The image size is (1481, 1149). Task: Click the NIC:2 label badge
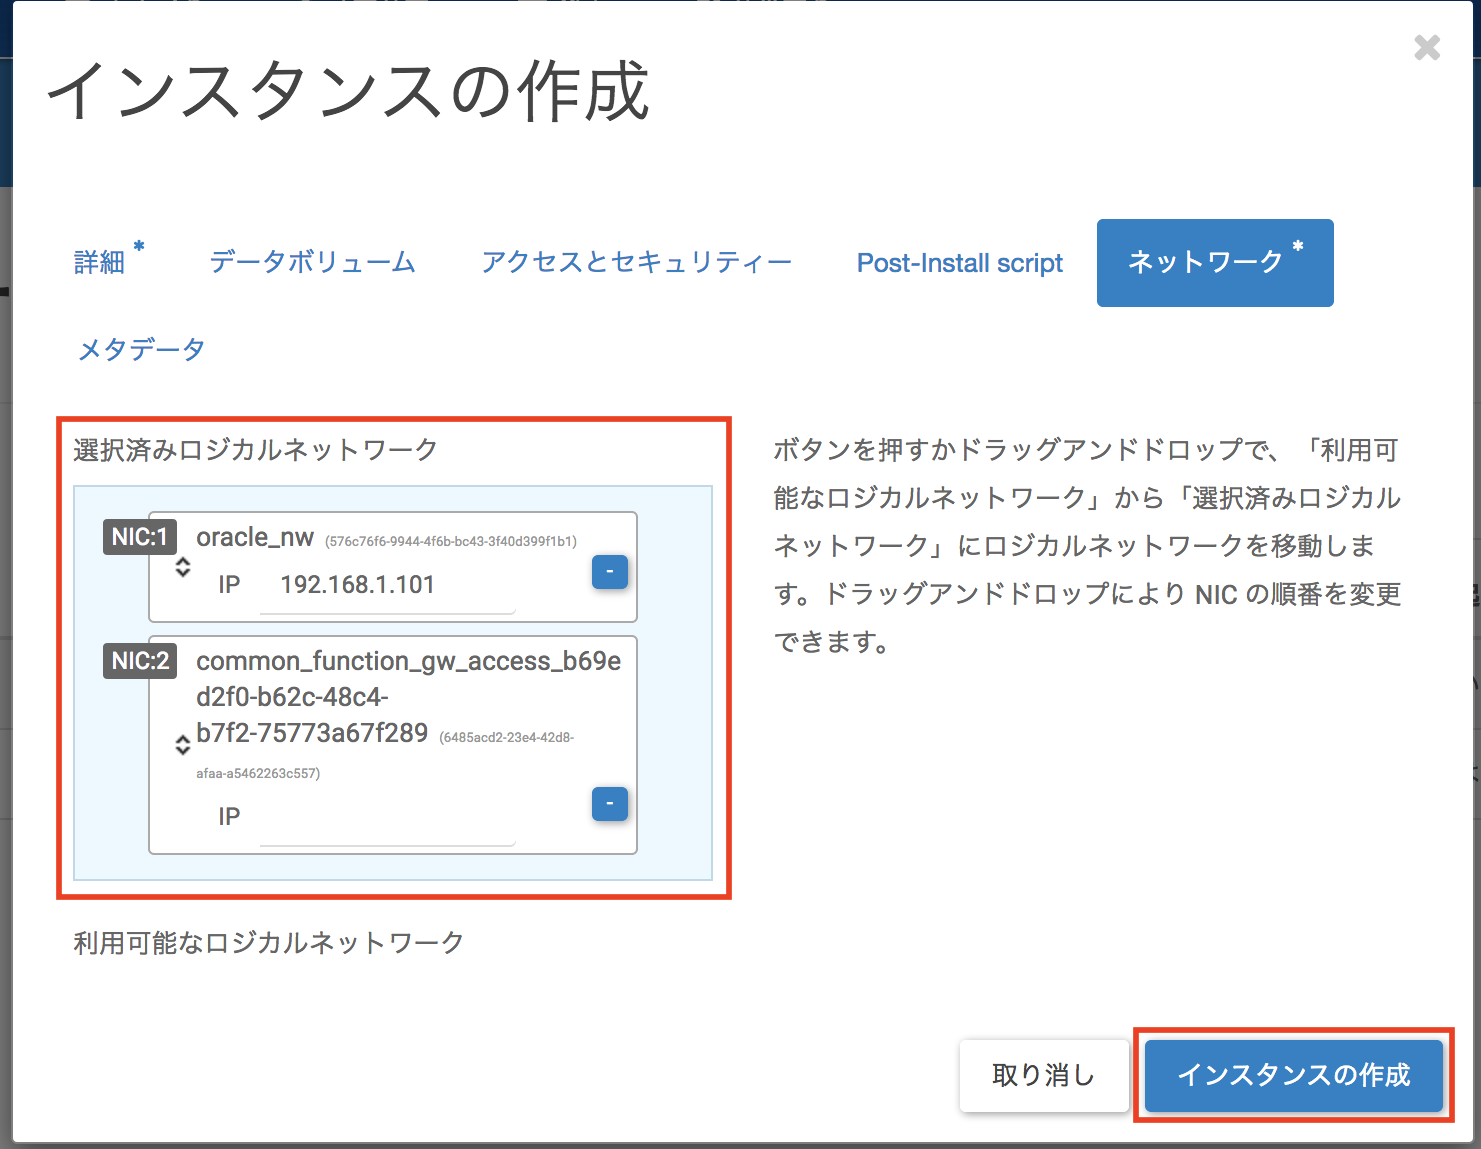pyautogui.click(x=139, y=661)
